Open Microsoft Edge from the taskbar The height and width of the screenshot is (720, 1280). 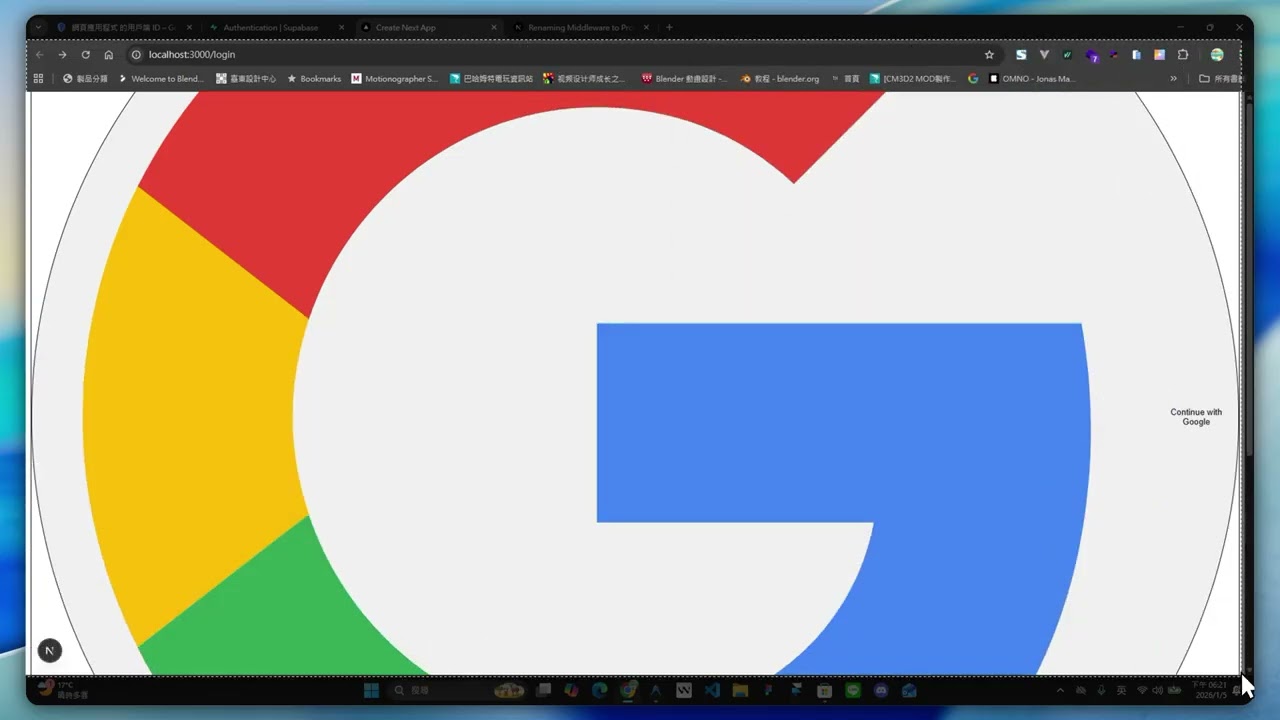point(599,690)
